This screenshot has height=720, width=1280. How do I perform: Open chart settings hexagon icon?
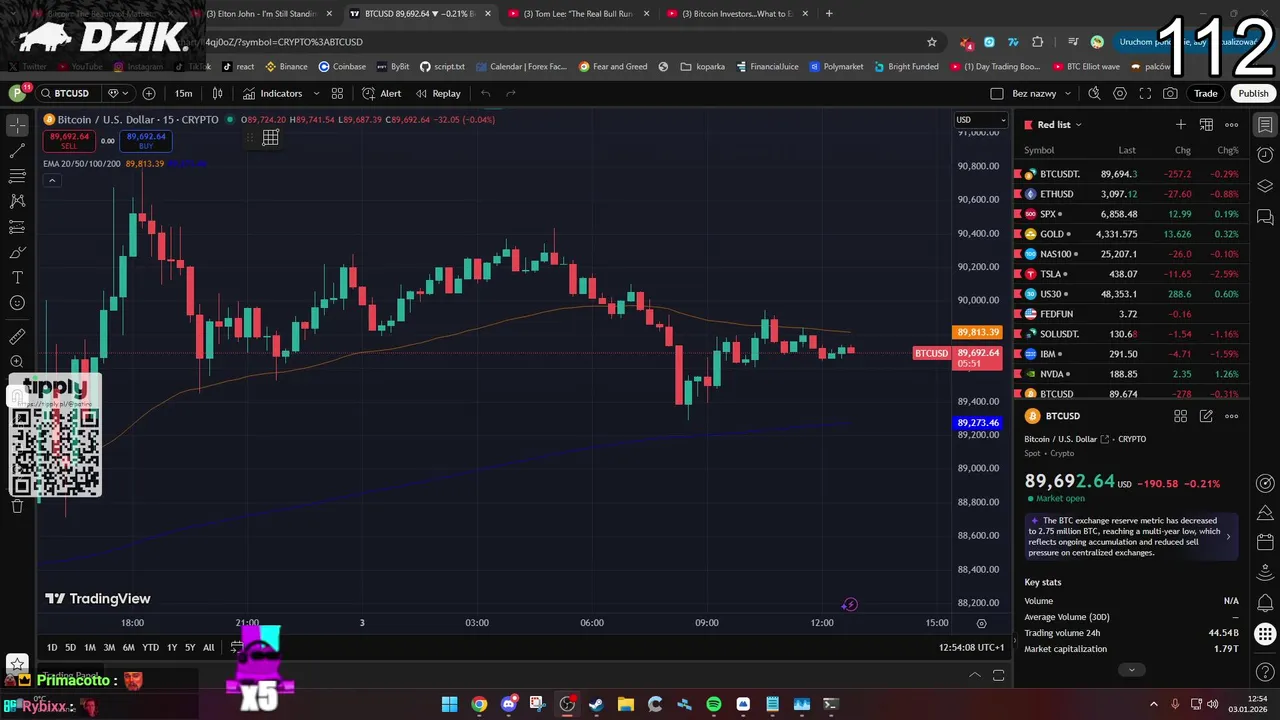(1120, 93)
